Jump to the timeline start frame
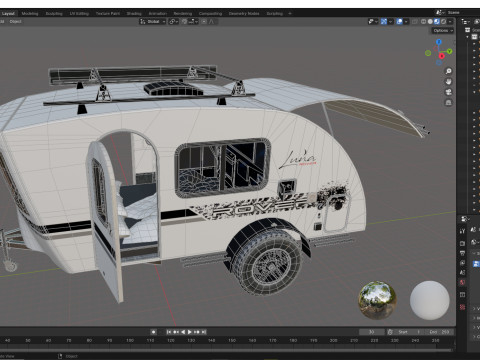 point(169,332)
